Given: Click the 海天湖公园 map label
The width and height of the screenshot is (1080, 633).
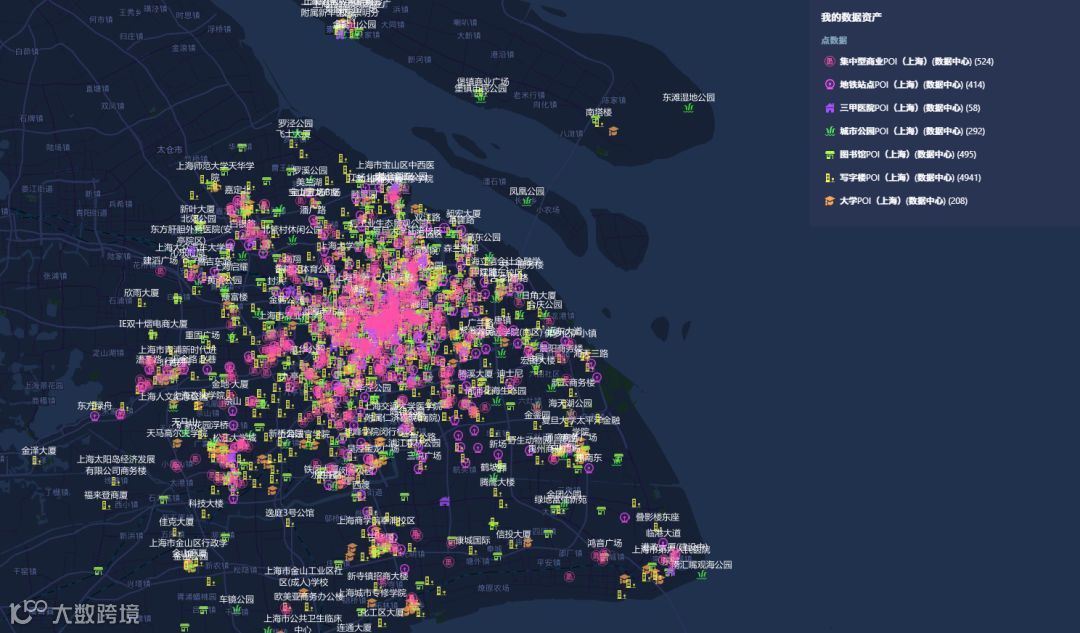Looking at the screenshot, I should pos(570,403).
